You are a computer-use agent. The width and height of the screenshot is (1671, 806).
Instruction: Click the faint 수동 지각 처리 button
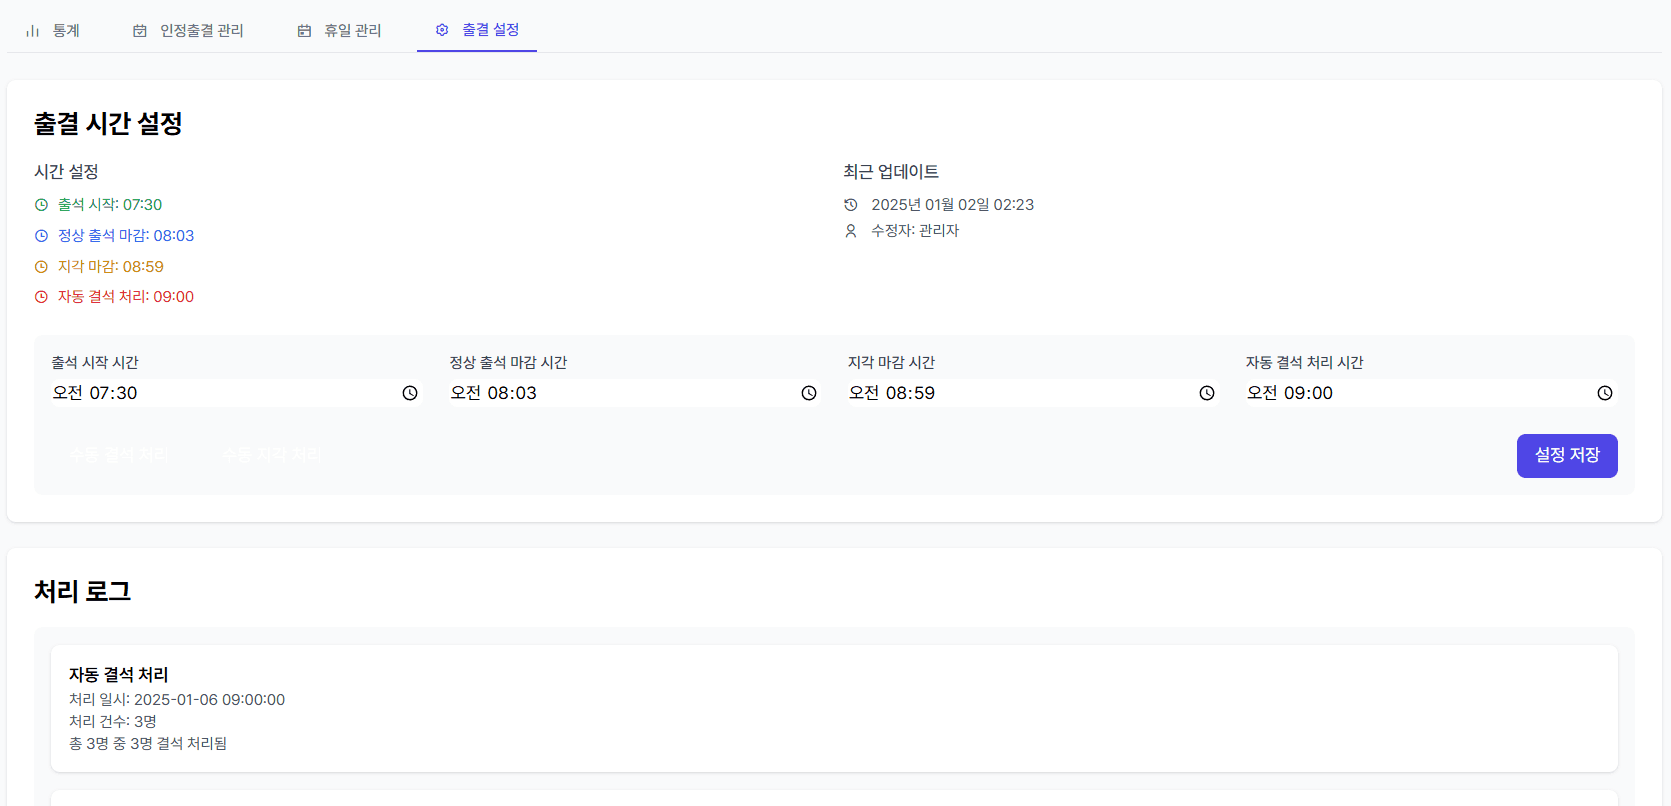(272, 455)
